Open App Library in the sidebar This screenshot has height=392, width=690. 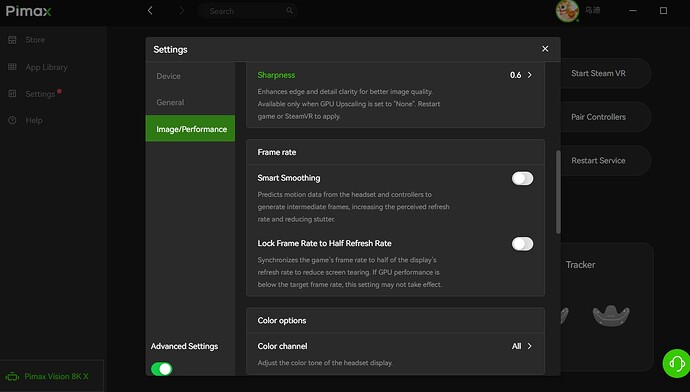46,67
